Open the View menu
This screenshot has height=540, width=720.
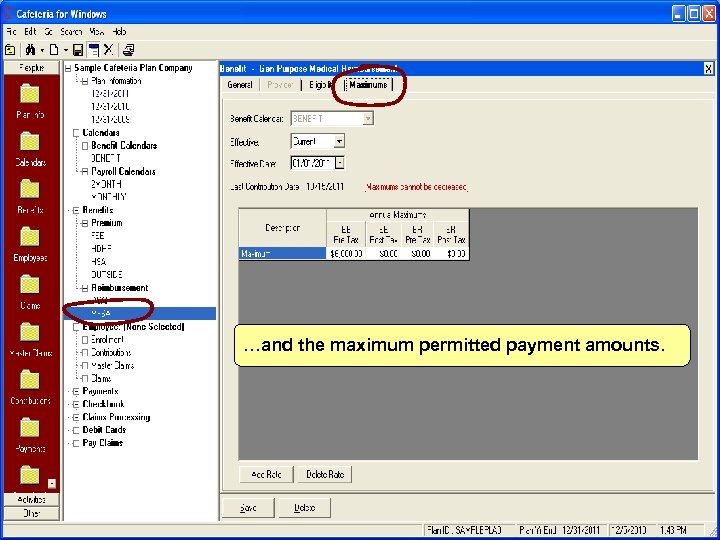96,32
